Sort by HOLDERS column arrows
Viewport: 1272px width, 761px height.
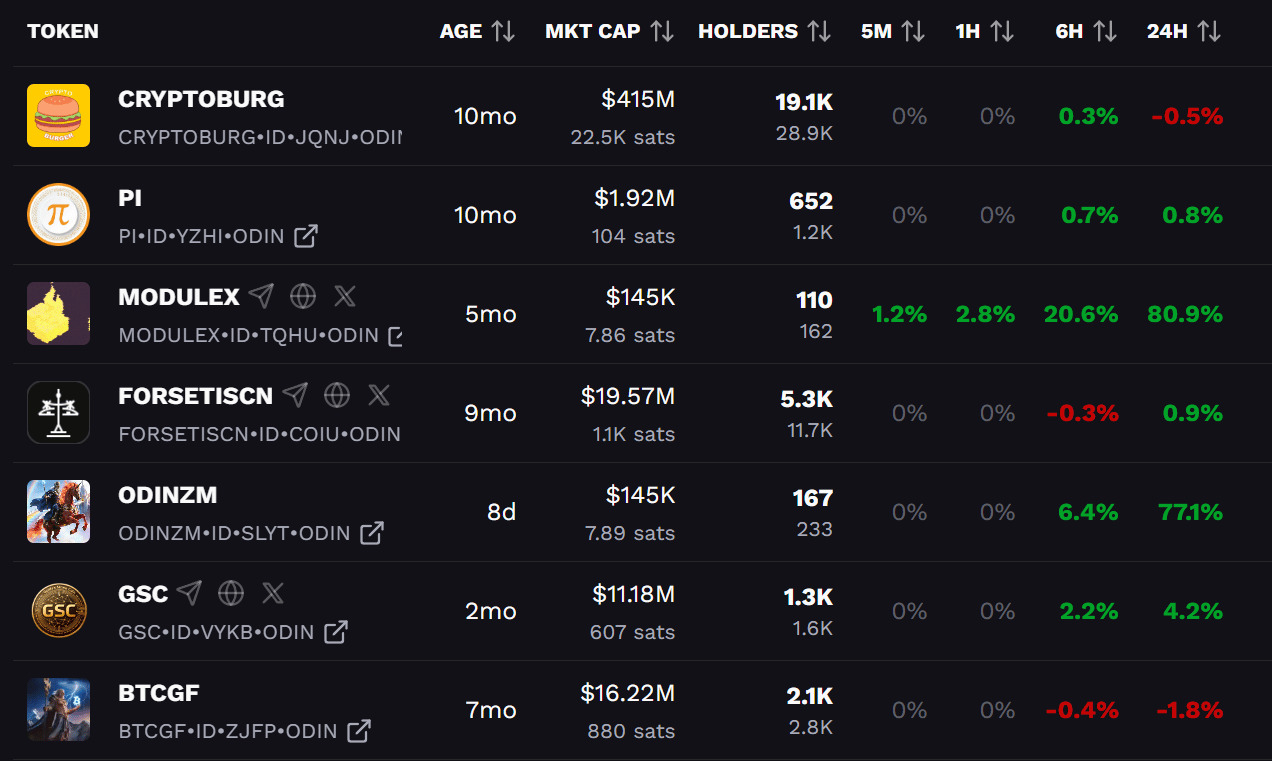[819, 31]
